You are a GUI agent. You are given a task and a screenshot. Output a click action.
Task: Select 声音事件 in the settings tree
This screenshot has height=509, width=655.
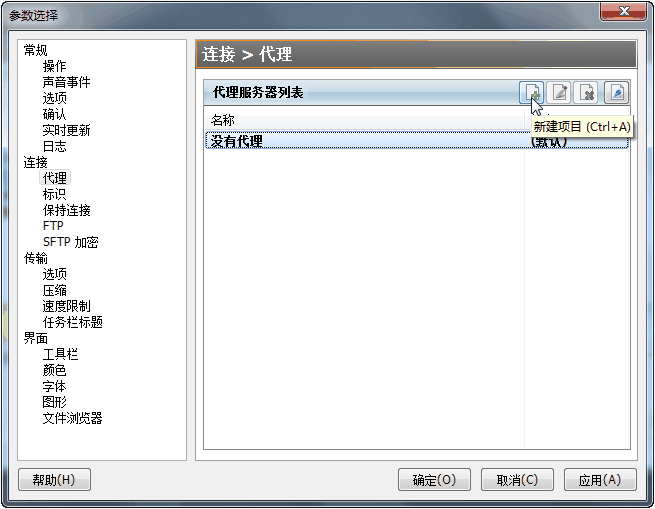tap(66, 82)
